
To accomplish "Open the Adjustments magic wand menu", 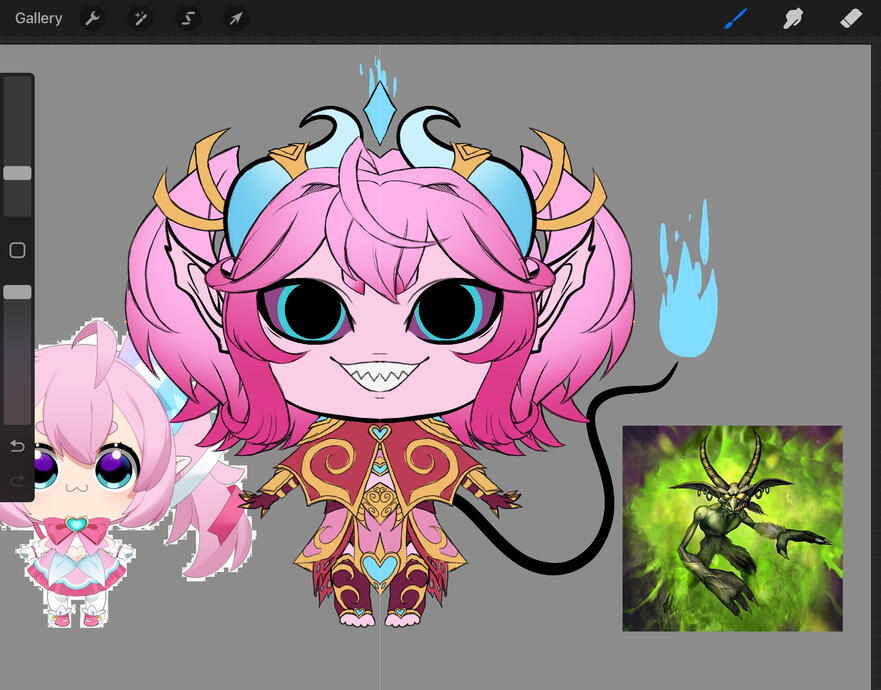I will 140,18.
